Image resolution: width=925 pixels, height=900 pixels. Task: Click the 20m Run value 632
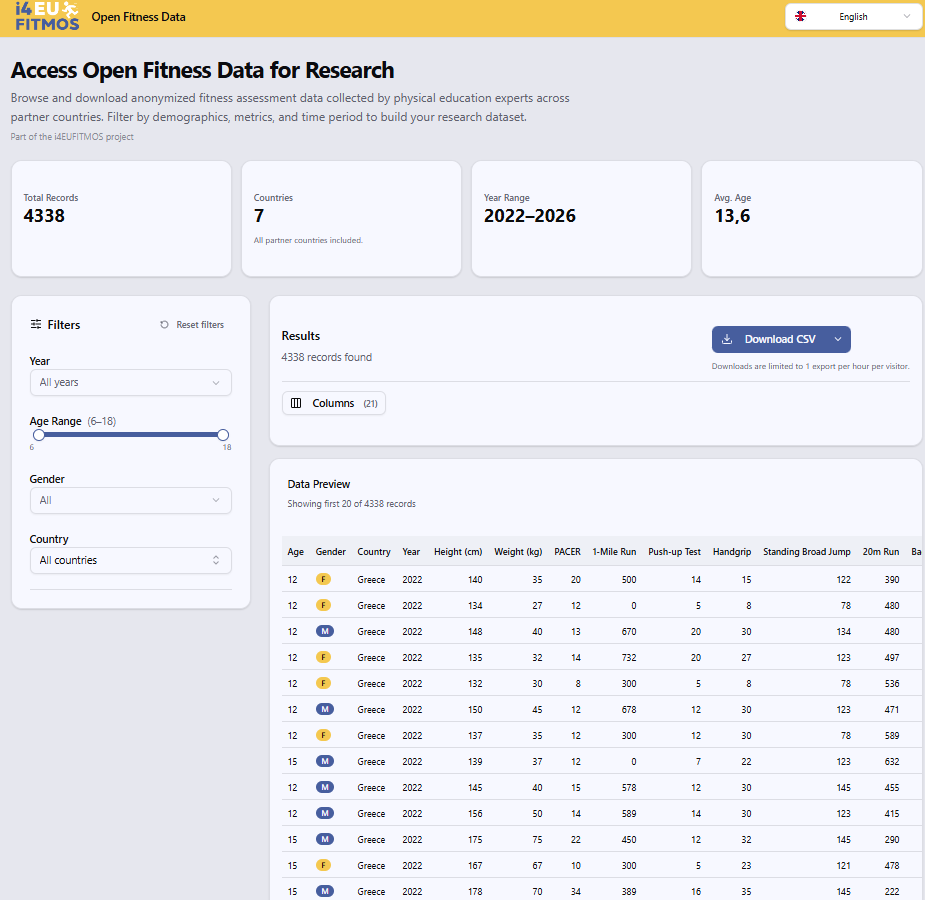click(x=892, y=761)
